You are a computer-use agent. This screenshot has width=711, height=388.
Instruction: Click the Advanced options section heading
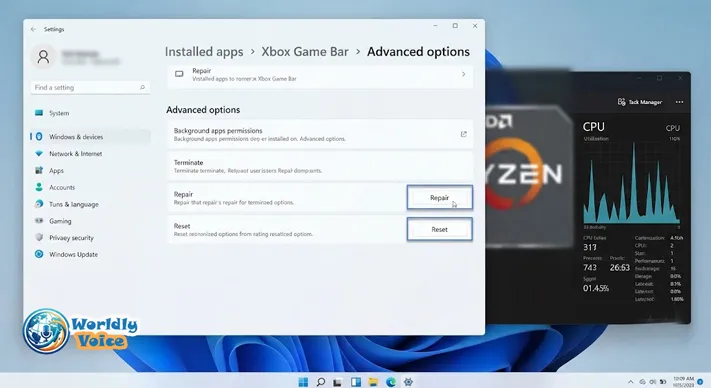(x=203, y=110)
